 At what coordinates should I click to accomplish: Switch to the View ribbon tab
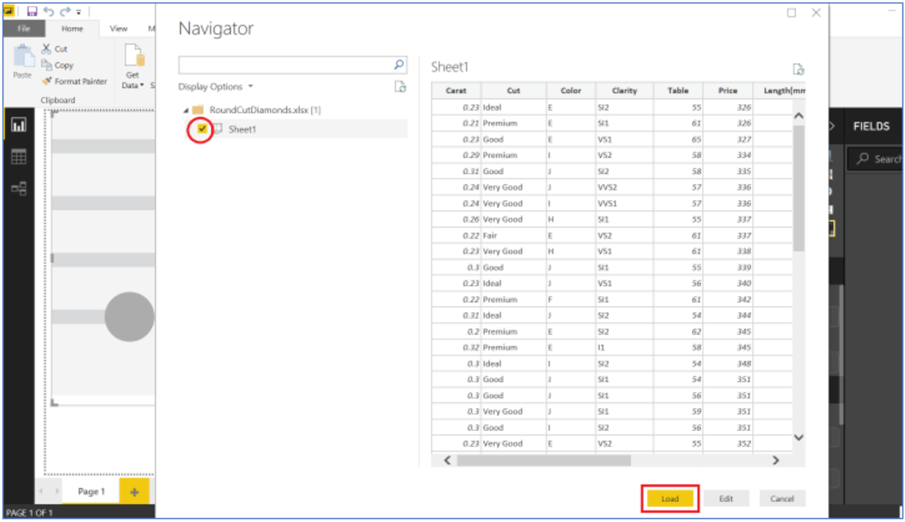coord(118,28)
